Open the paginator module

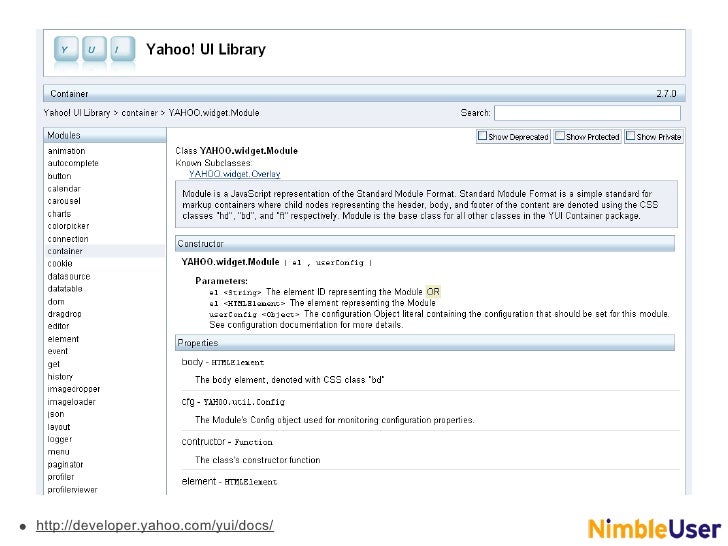(65, 464)
